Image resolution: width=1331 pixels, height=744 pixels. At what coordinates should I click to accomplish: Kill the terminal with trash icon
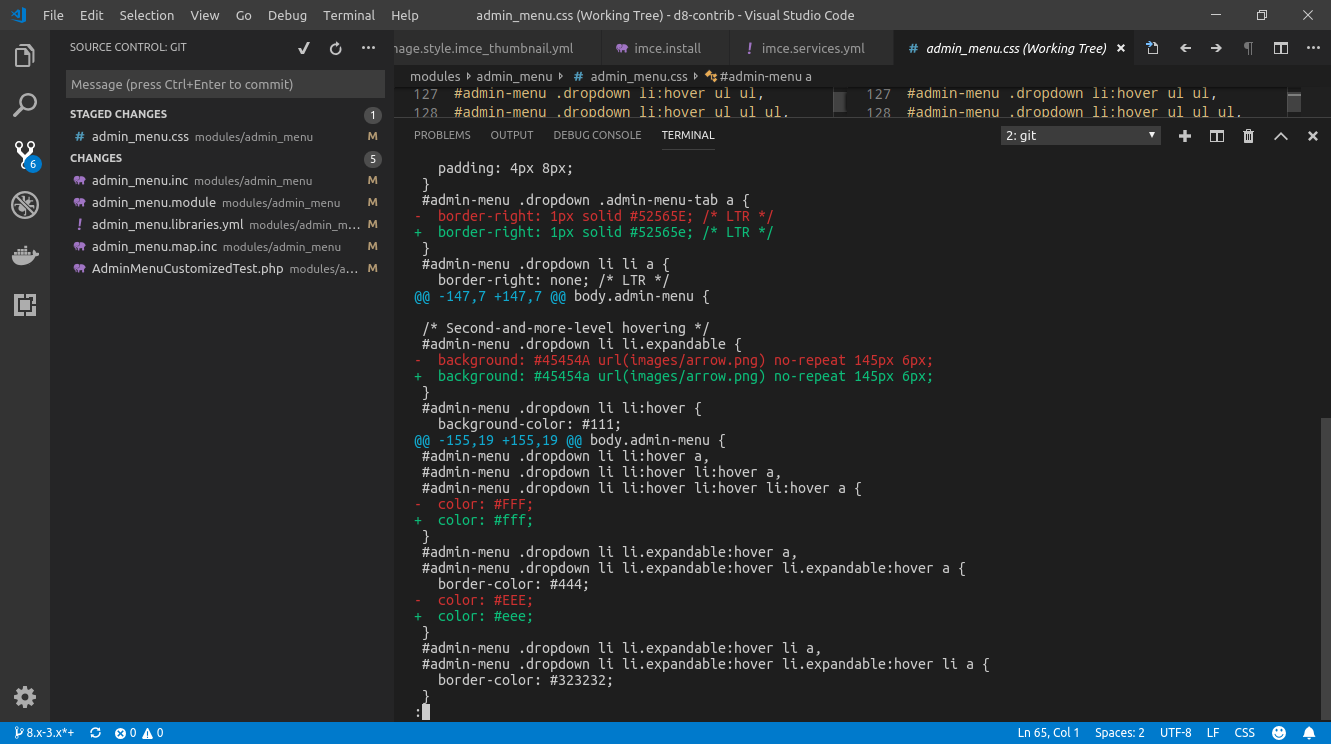point(1248,136)
